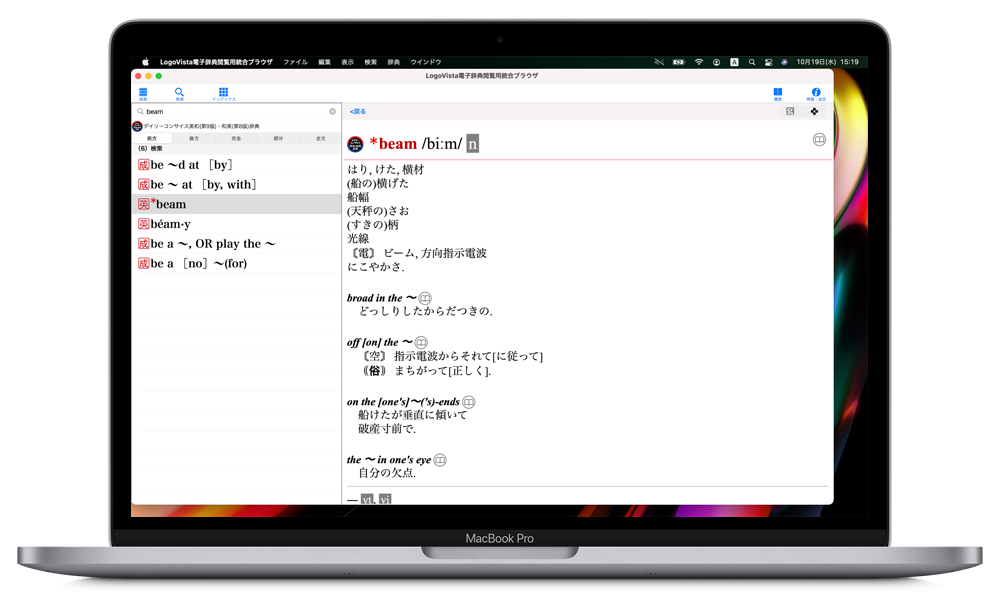Click the '(6) 検索' result count label
Viewport: 1000px width, 600px height.
coord(151,149)
